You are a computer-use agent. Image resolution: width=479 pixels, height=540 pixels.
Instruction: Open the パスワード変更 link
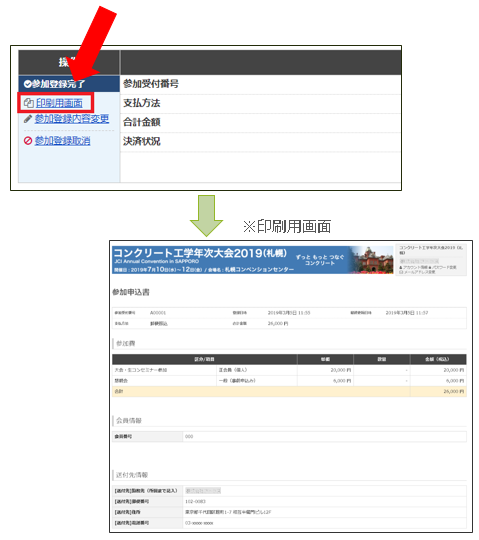click(443, 267)
